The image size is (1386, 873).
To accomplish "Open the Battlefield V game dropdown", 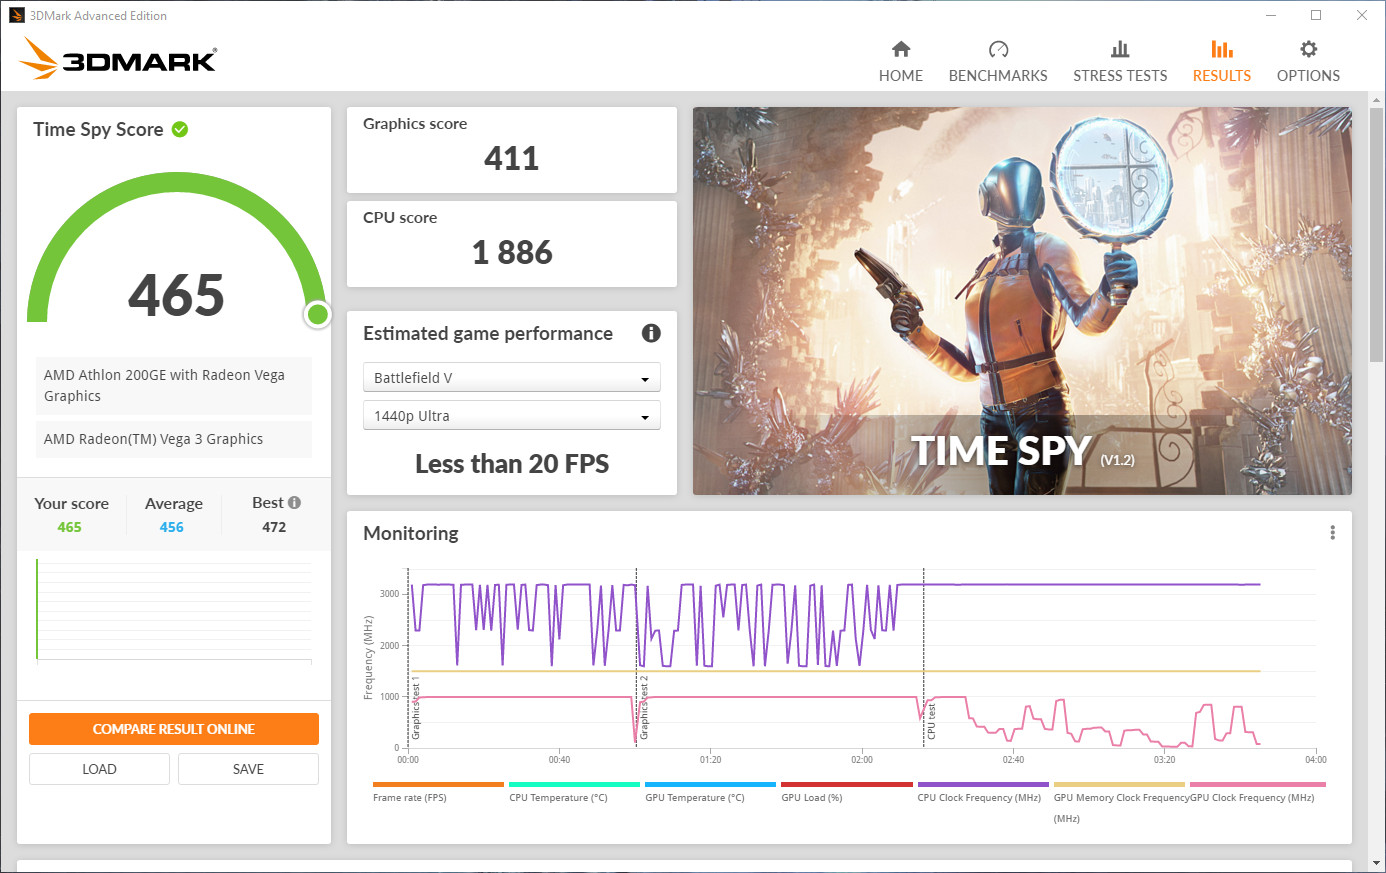I will (511, 377).
